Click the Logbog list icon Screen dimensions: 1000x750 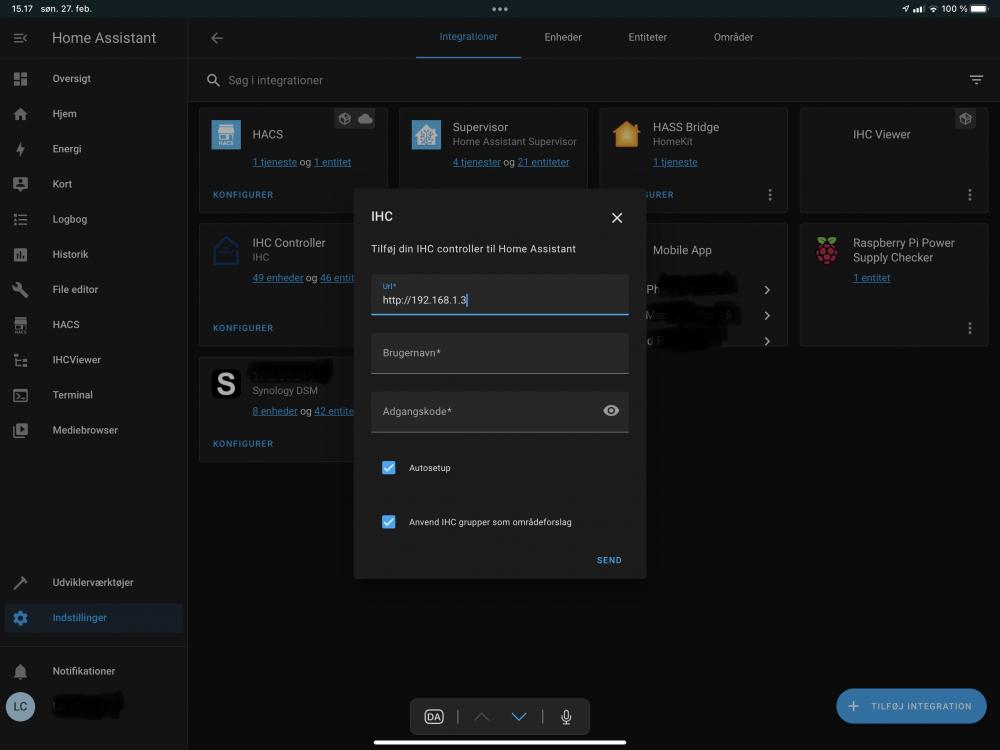[x=20, y=219]
